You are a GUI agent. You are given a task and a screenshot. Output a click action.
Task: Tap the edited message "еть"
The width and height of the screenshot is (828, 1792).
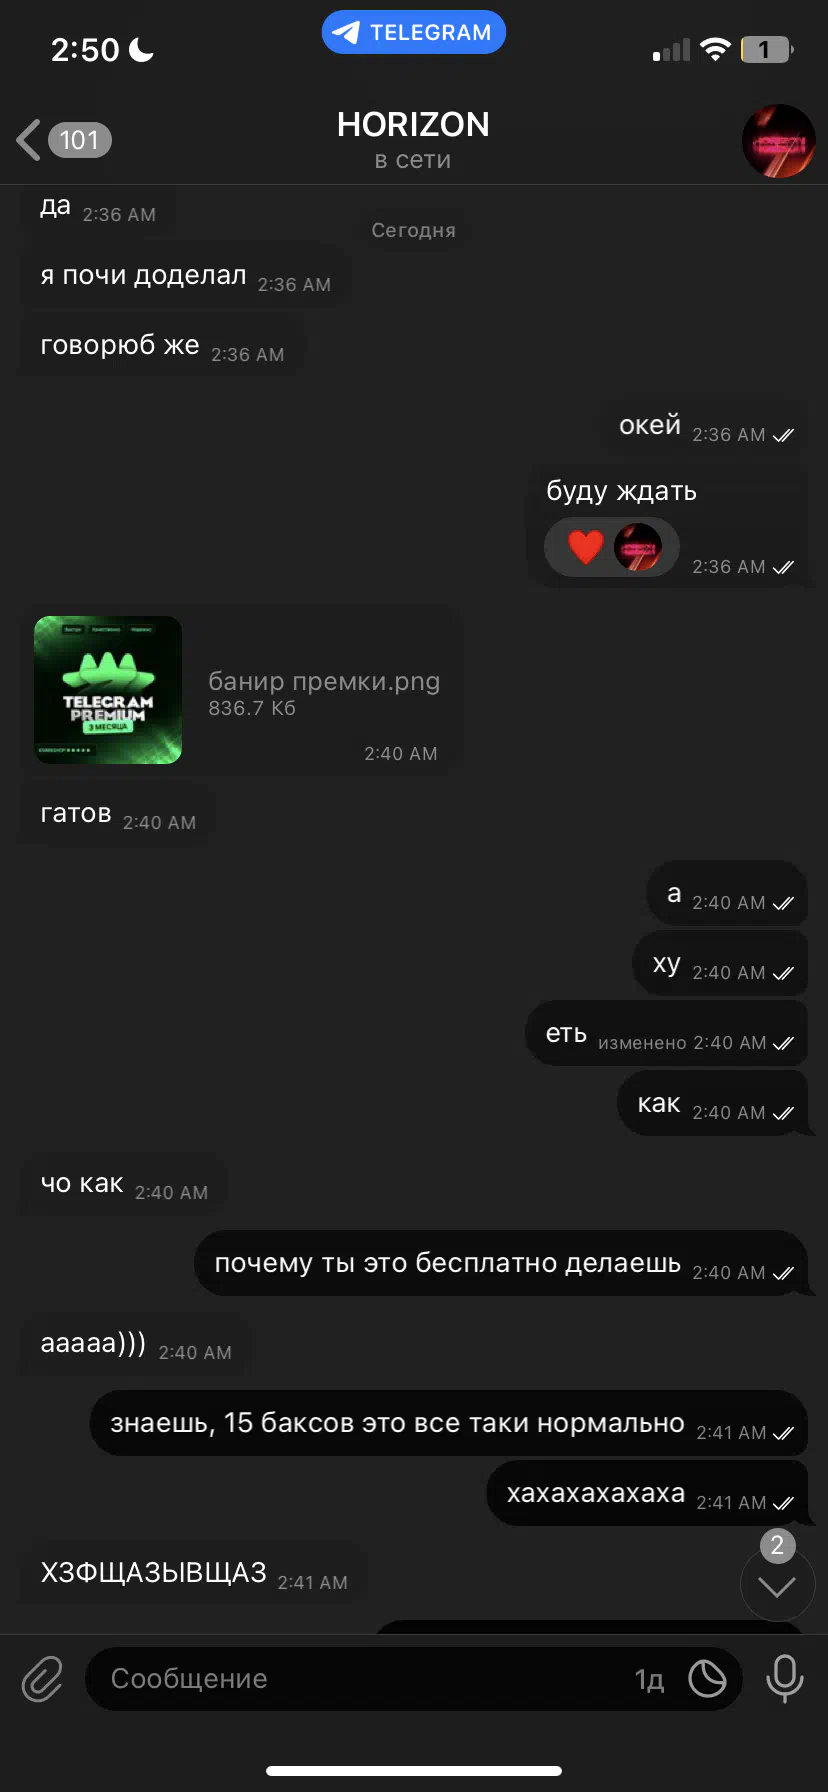(x=666, y=1034)
